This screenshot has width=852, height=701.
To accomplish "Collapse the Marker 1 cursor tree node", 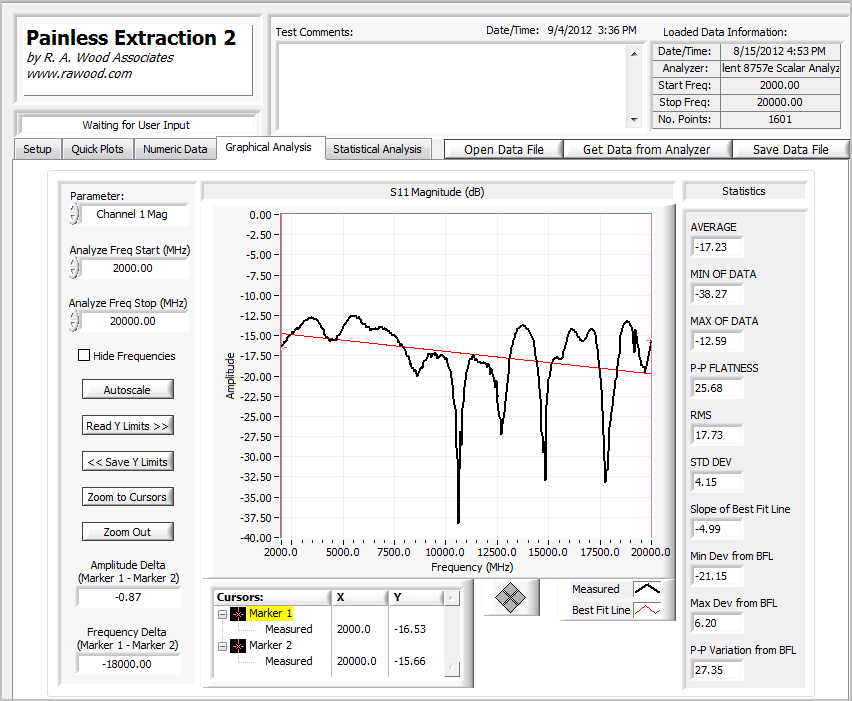I will point(222,614).
